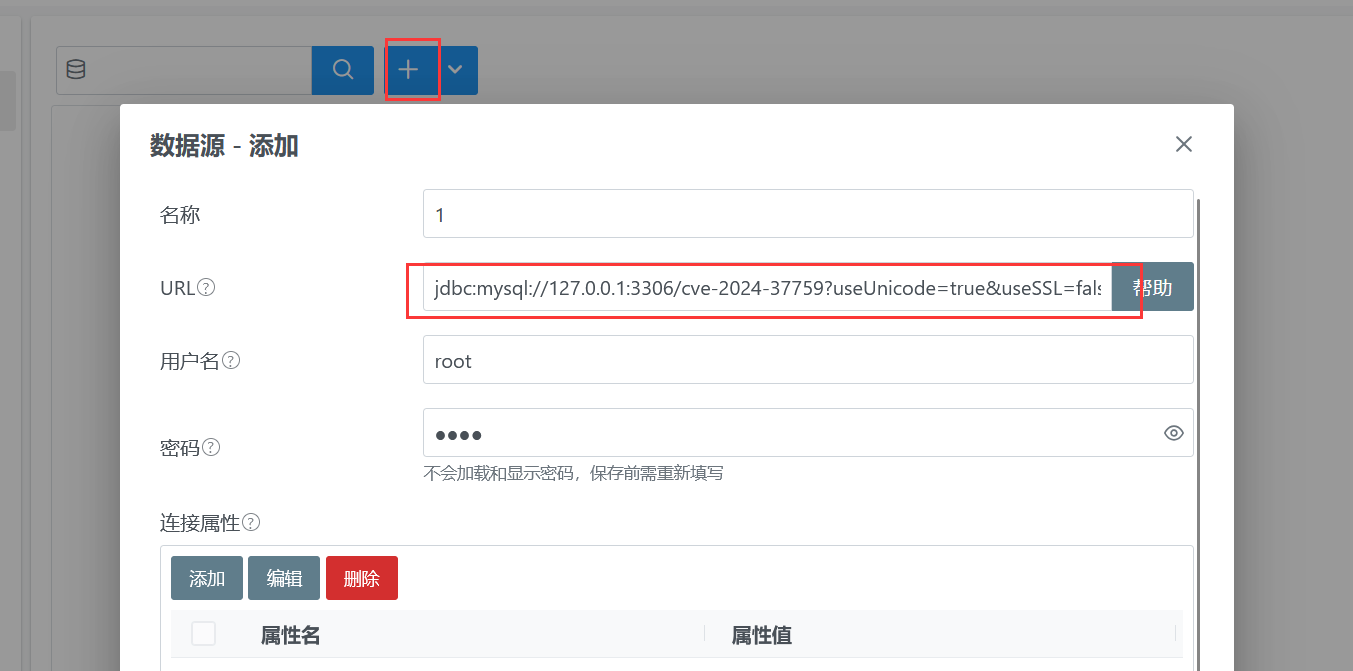Screen dimensions: 1353x671
Task: Click the database icon in the search box
Action: click(x=76, y=70)
